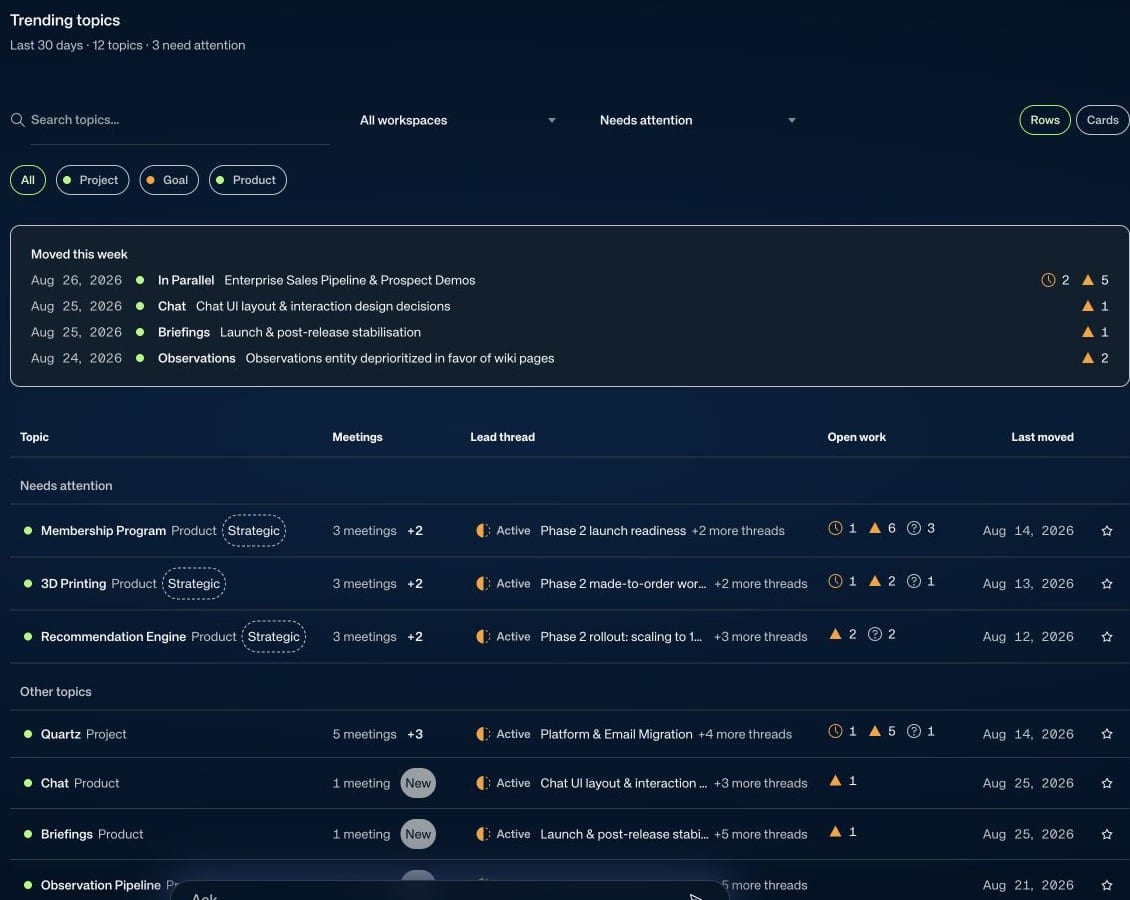This screenshot has width=1130, height=900.
Task: Filter topics by Product chip
Action: point(247,180)
